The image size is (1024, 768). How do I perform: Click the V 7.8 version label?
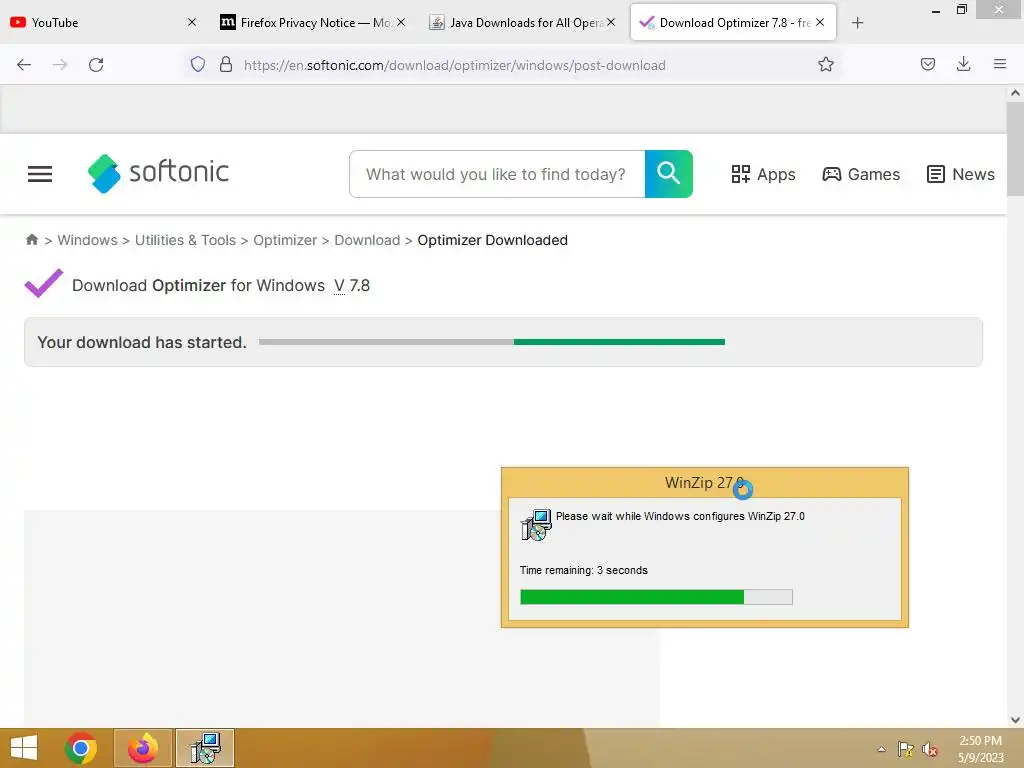[x=352, y=285]
